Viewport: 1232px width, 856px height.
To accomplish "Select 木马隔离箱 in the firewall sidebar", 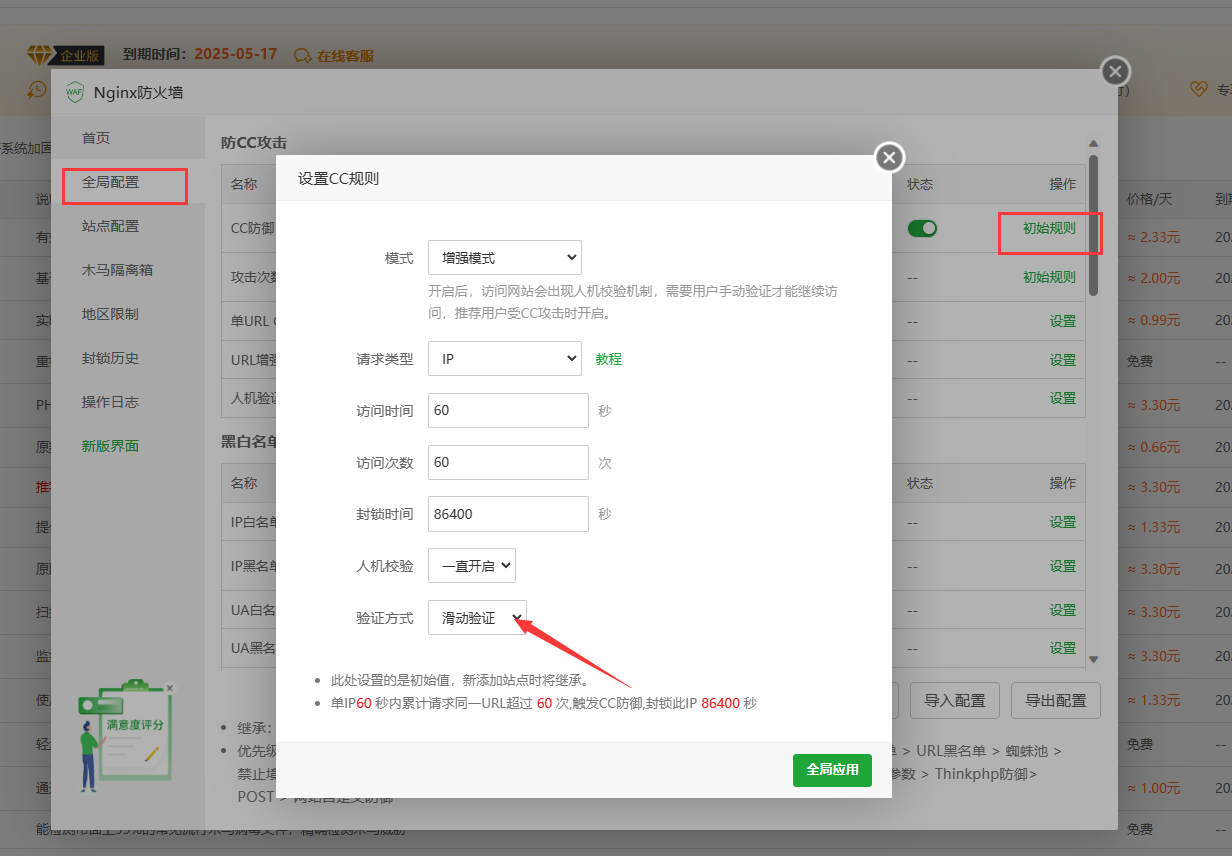I will pos(117,270).
